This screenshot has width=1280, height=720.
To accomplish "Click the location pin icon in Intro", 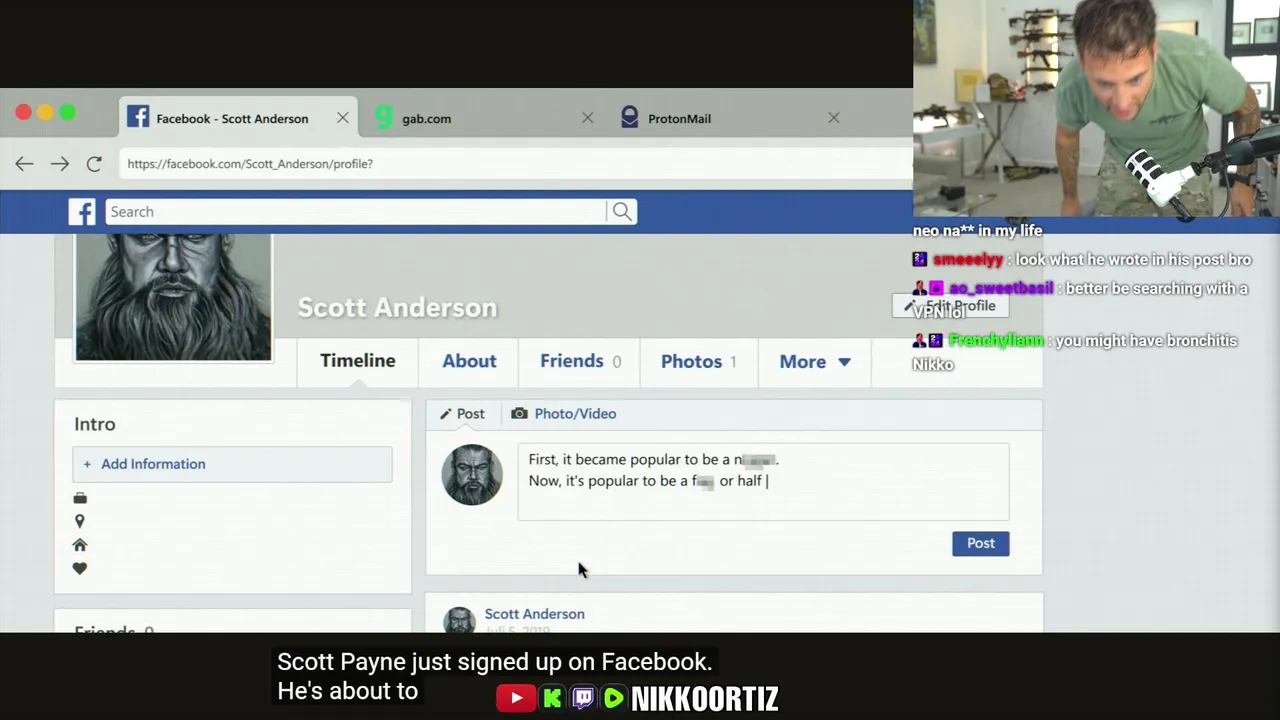I will pos(80,521).
